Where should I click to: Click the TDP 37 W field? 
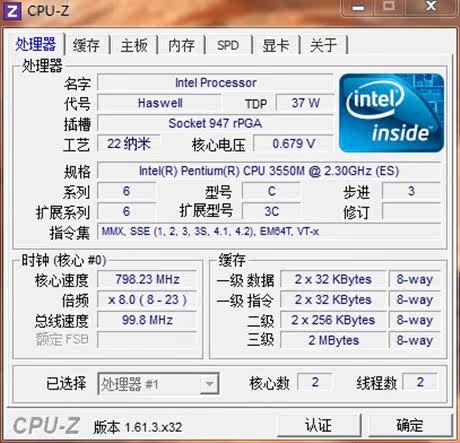click(x=305, y=103)
